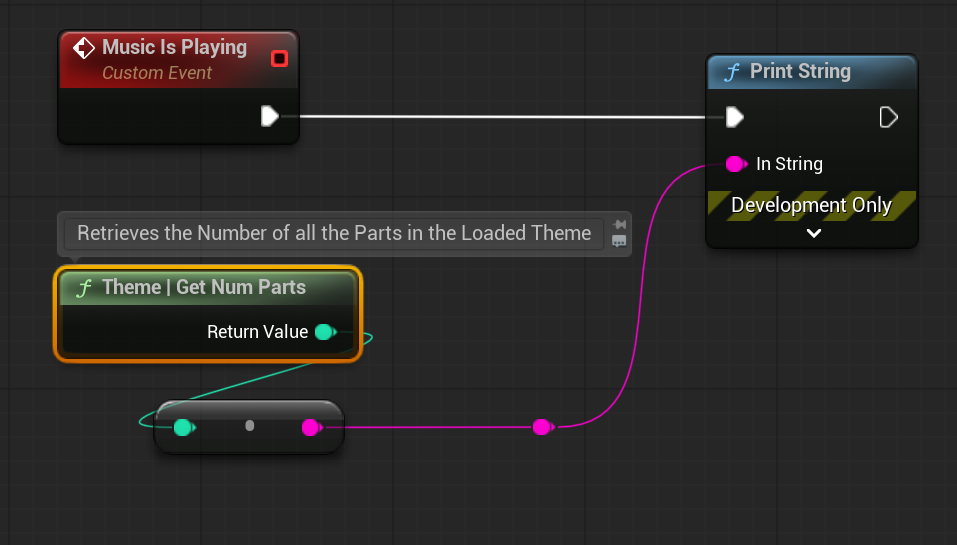Click the Music Is Playing exec output pin
Screen dimensions: 957x545
point(269,116)
